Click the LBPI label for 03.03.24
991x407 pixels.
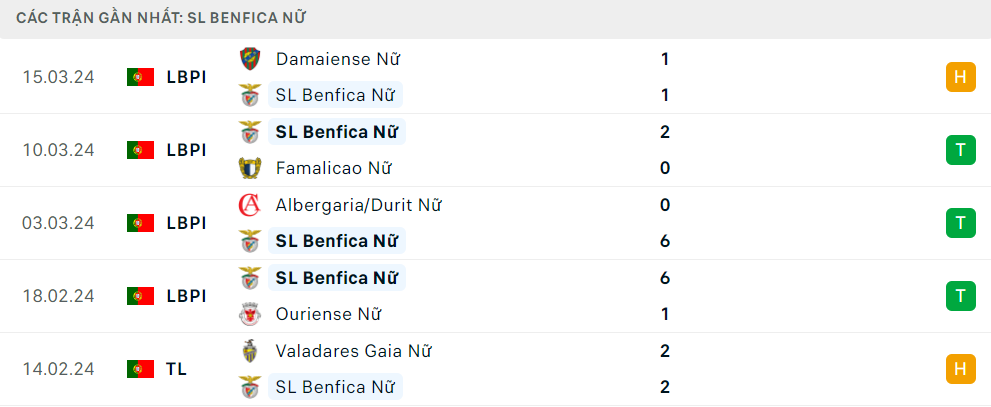[x=186, y=223]
